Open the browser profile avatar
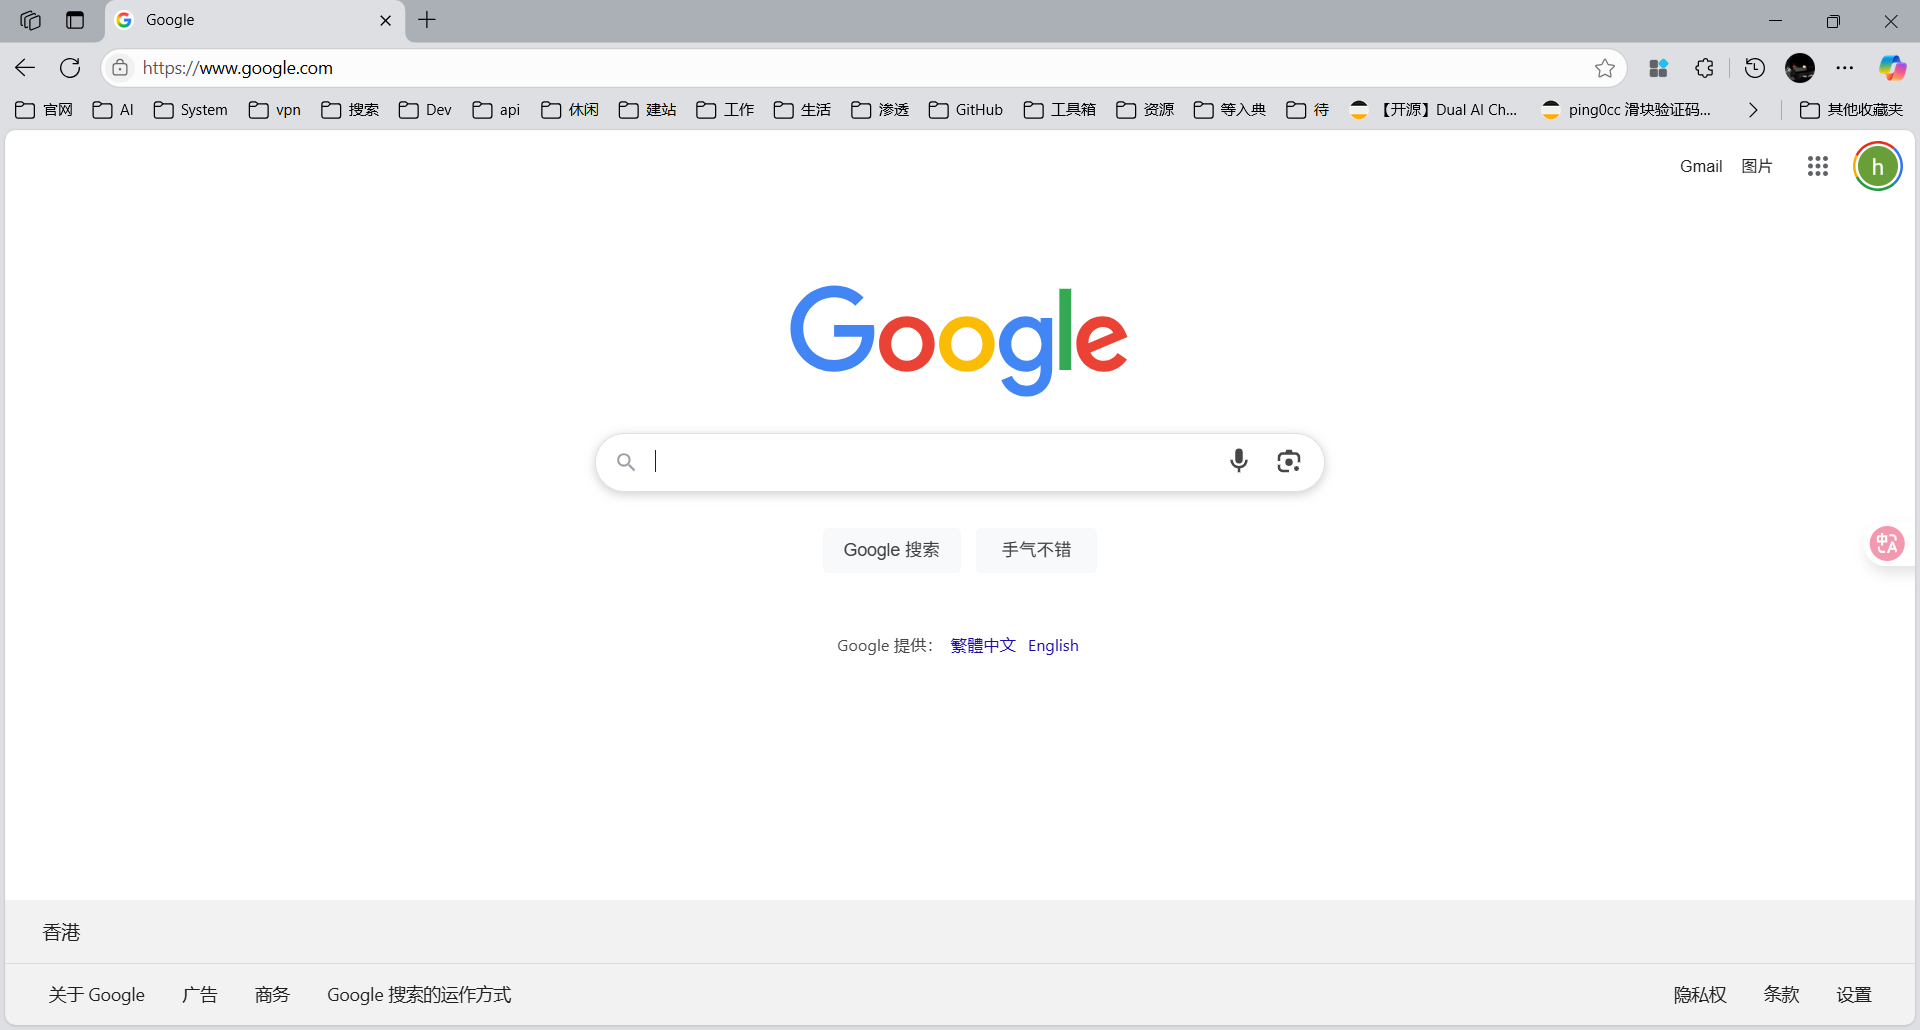The height and width of the screenshot is (1030, 1920). pos(1800,68)
